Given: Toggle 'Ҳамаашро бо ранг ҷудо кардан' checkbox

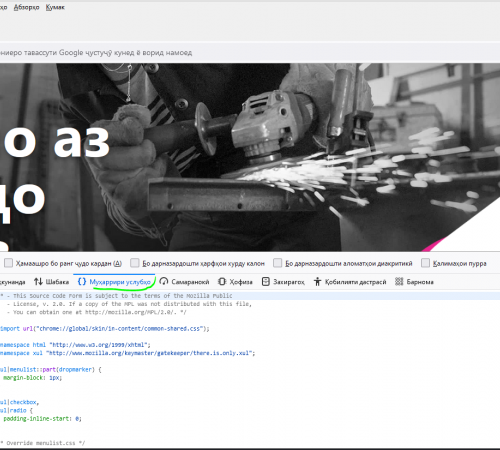Looking at the screenshot, I should click(x=9, y=263).
